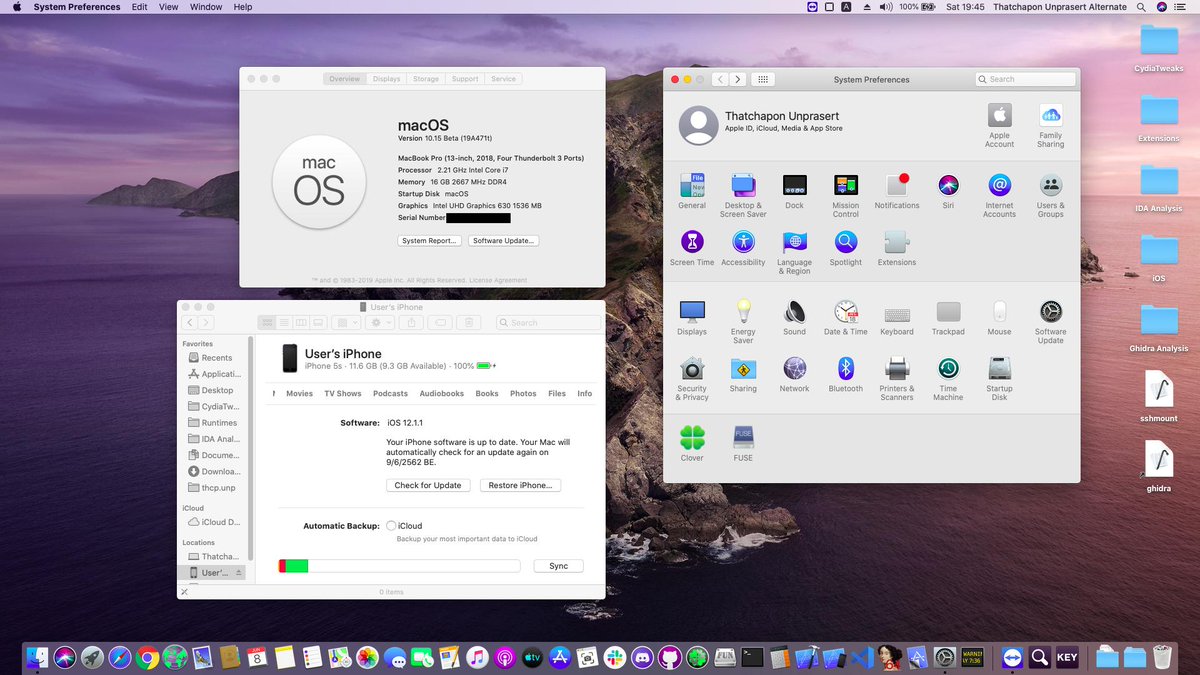Open the Clover preference pane
The width and height of the screenshot is (1200, 675).
click(x=692, y=436)
